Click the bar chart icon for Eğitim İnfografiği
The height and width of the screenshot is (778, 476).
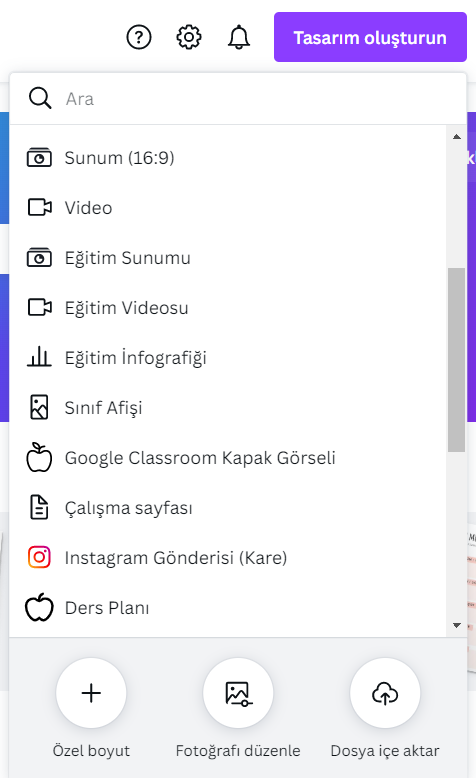click(x=39, y=357)
